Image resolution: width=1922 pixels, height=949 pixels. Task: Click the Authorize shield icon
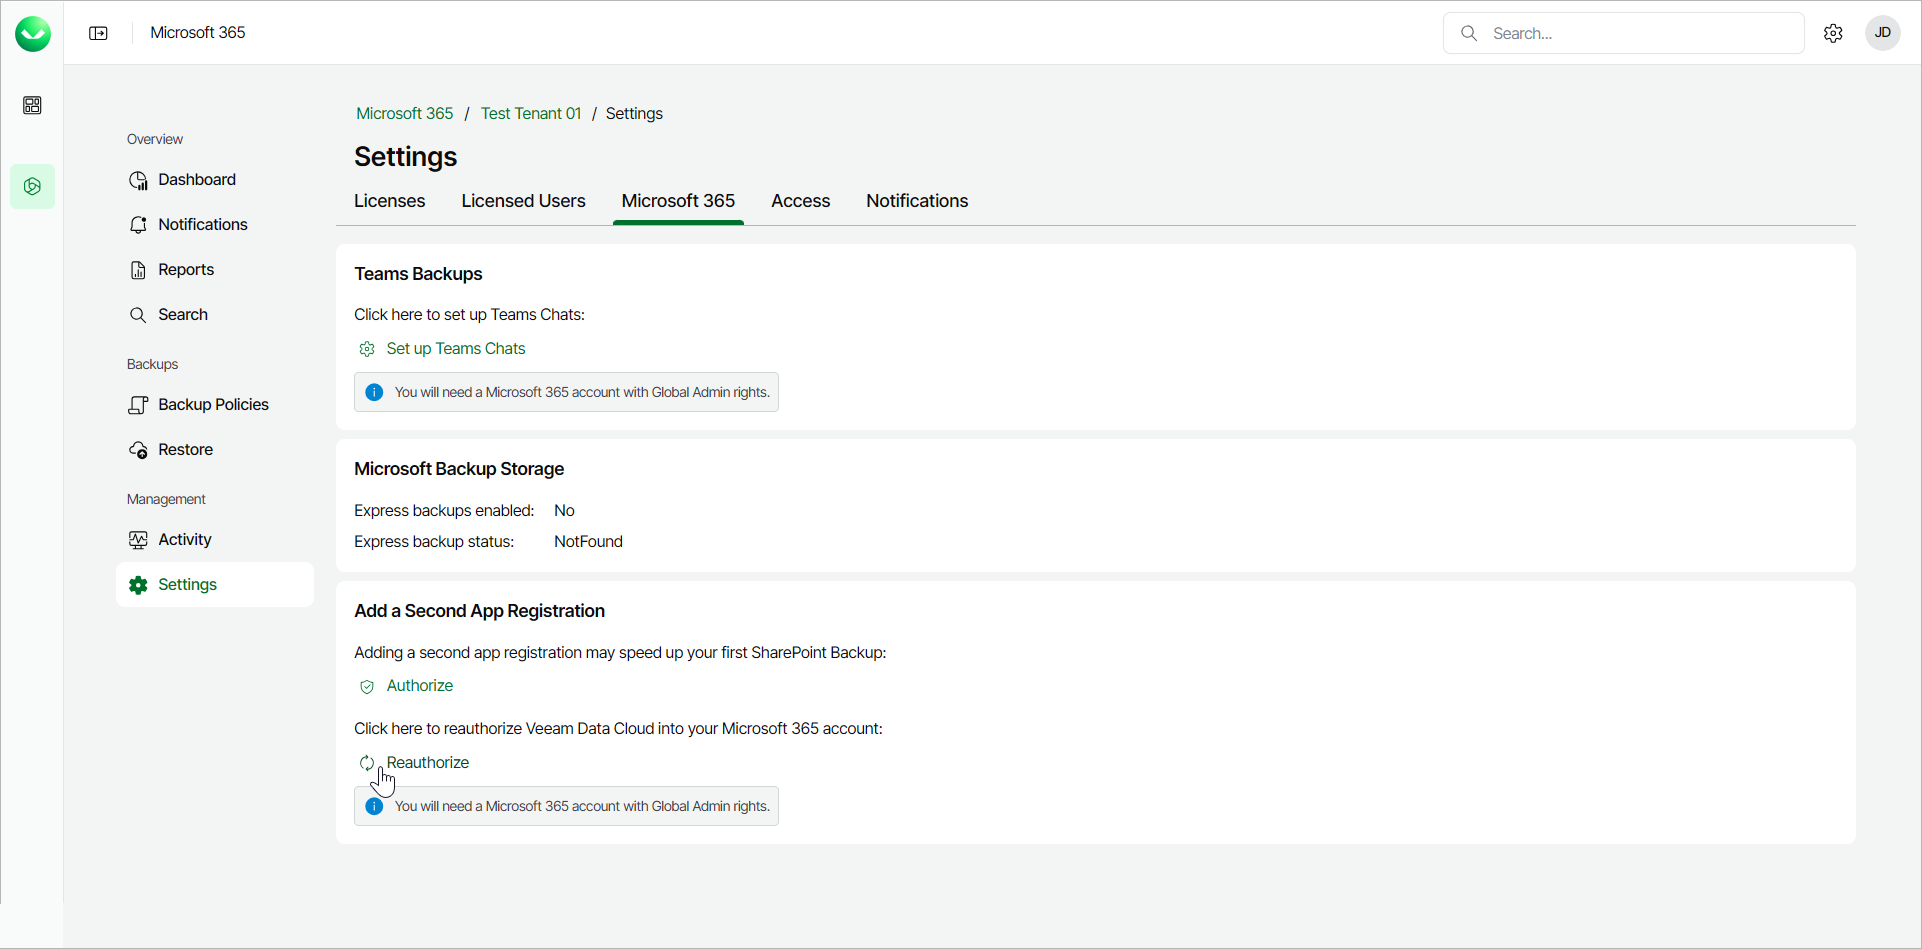[x=367, y=686]
